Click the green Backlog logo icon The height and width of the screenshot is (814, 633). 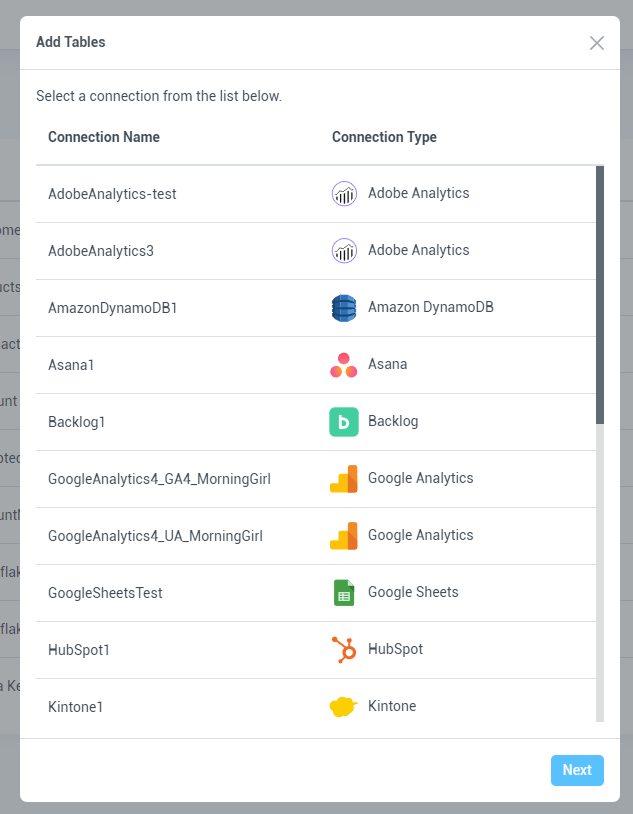(x=344, y=422)
